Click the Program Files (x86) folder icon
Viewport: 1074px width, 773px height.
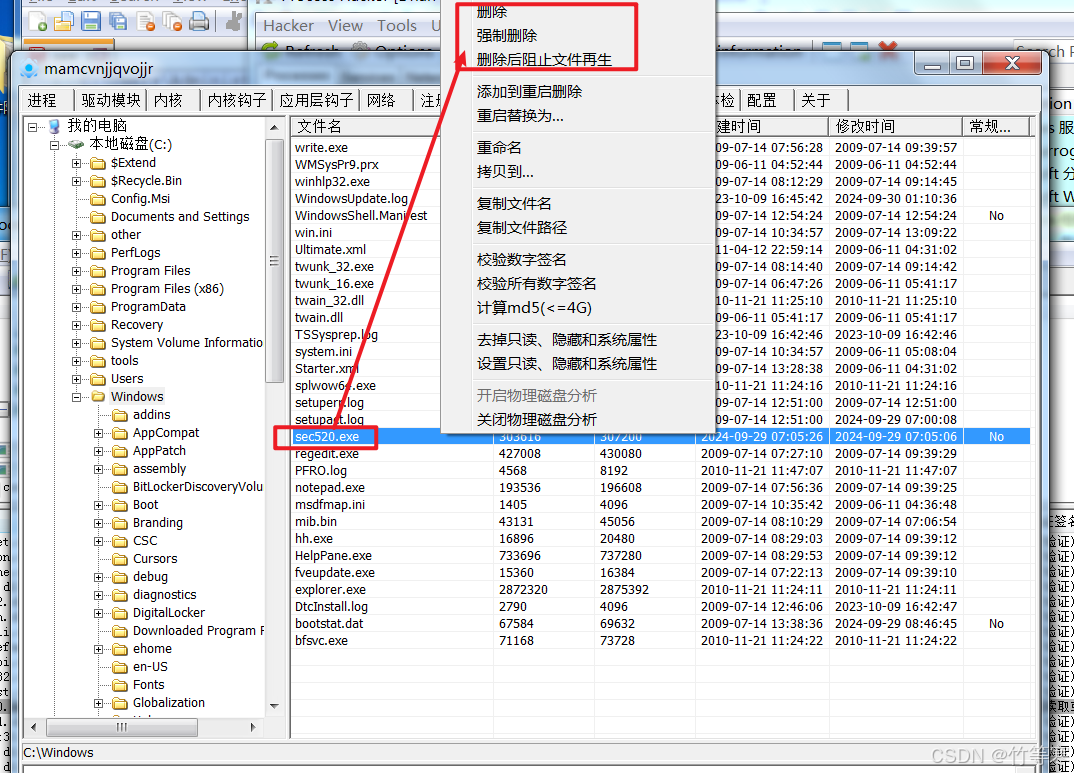click(x=99, y=289)
